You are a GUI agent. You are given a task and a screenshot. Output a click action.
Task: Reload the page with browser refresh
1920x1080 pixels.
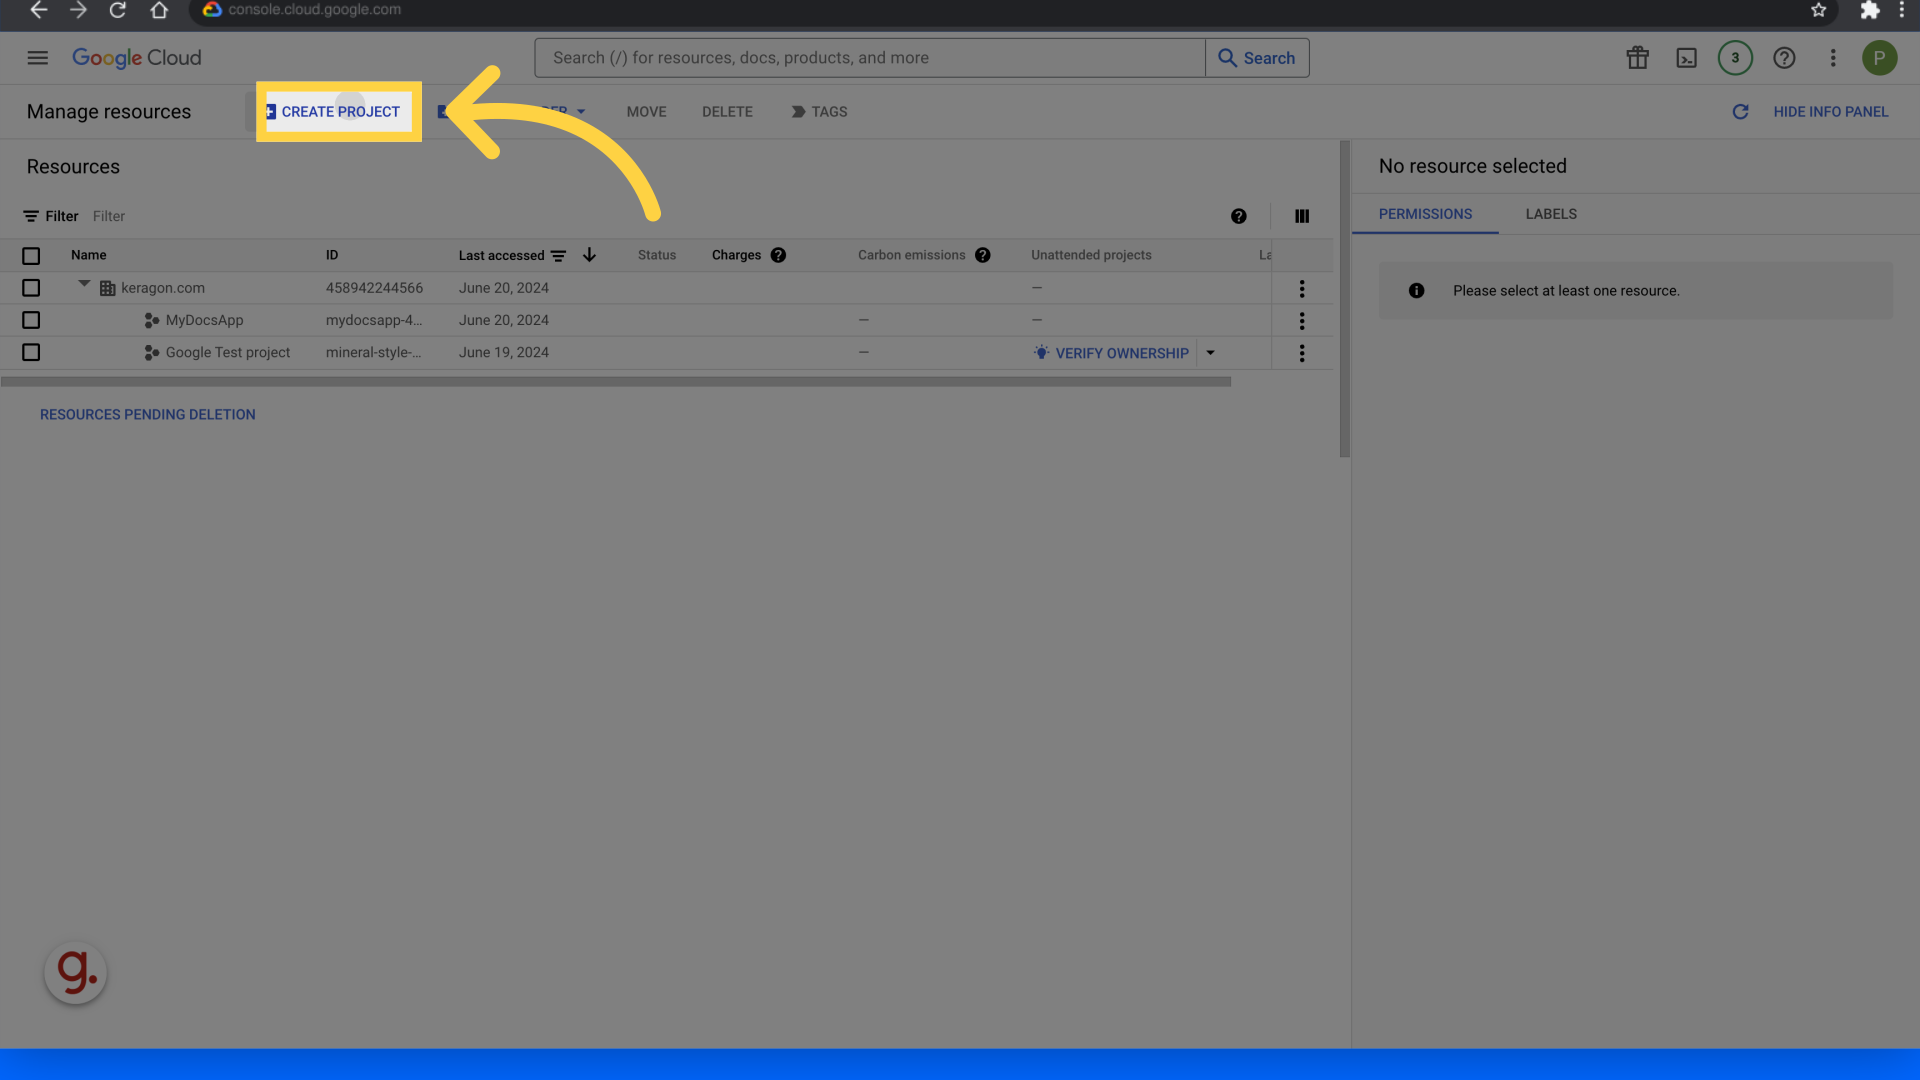point(118,10)
